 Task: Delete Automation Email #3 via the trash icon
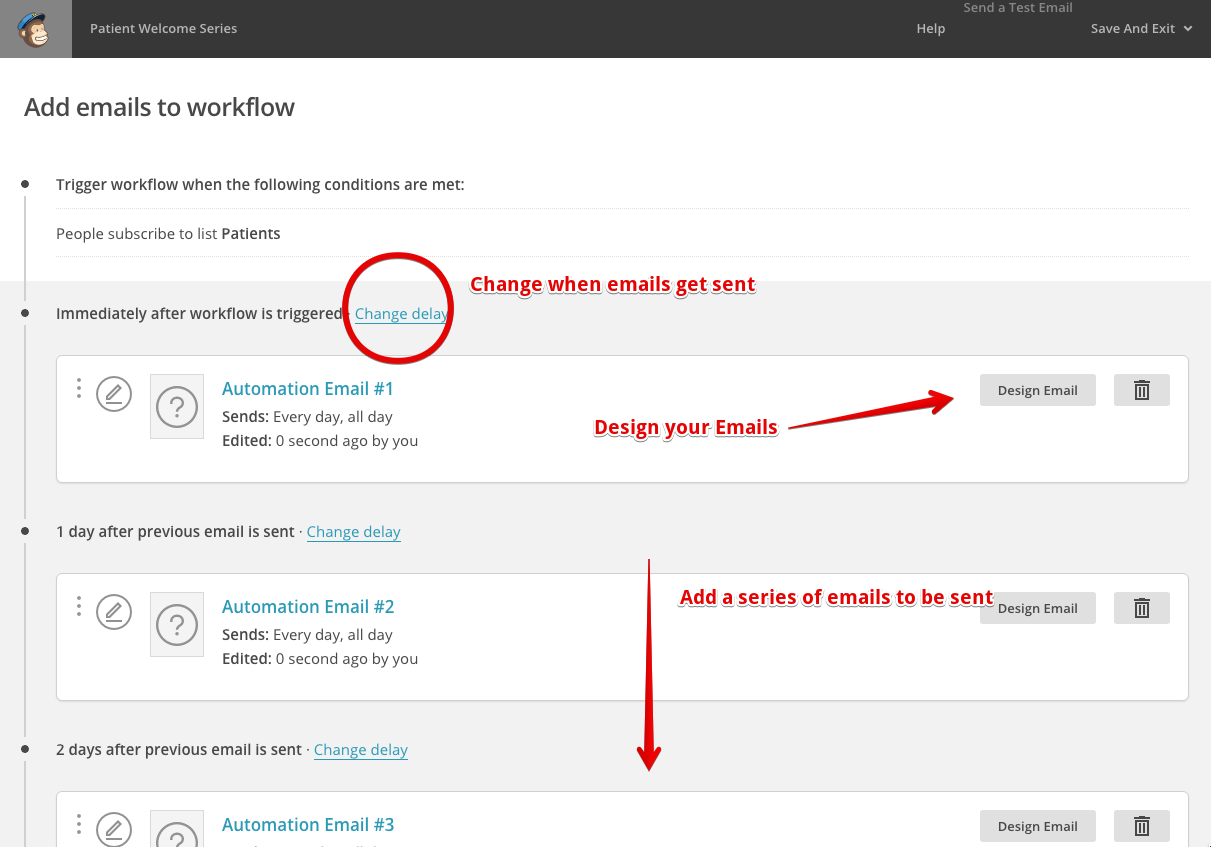click(x=1141, y=825)
